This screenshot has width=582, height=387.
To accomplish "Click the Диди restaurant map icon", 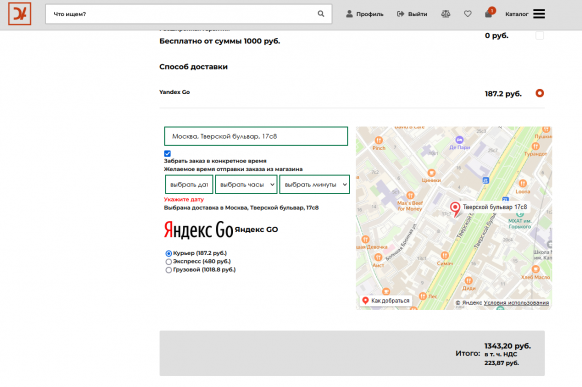I will (468, 281).
